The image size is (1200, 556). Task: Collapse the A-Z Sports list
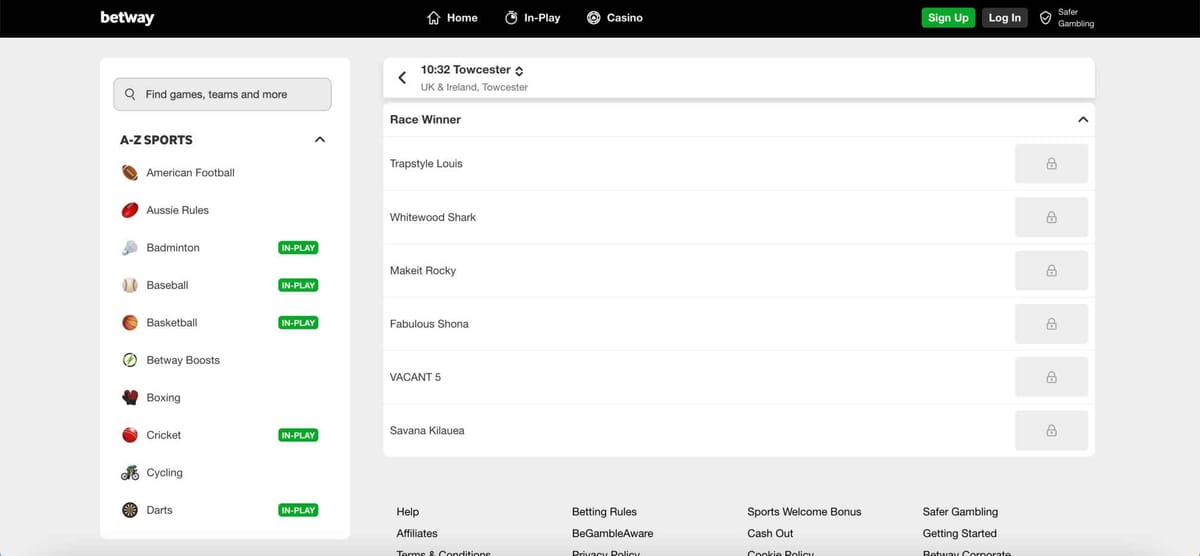click(320, 140)
